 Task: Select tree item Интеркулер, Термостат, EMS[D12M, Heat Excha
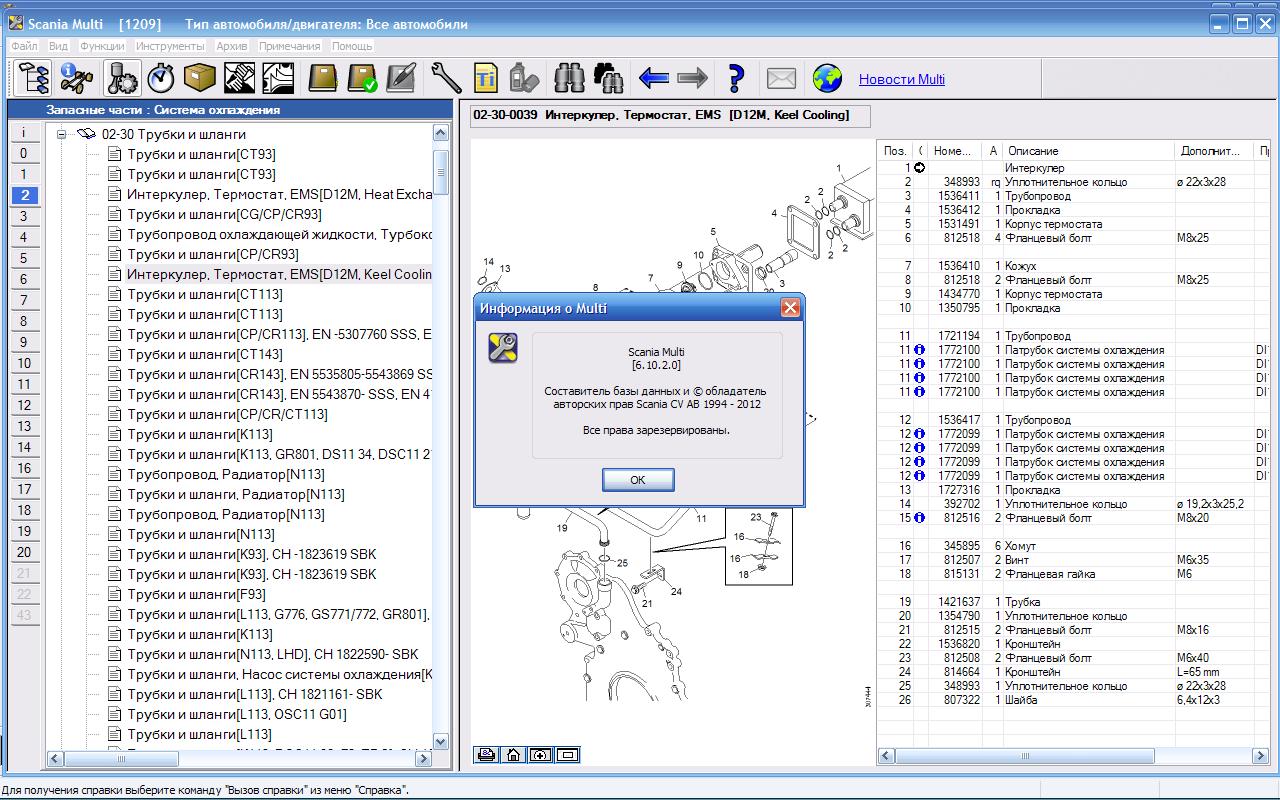coord(279,194)
